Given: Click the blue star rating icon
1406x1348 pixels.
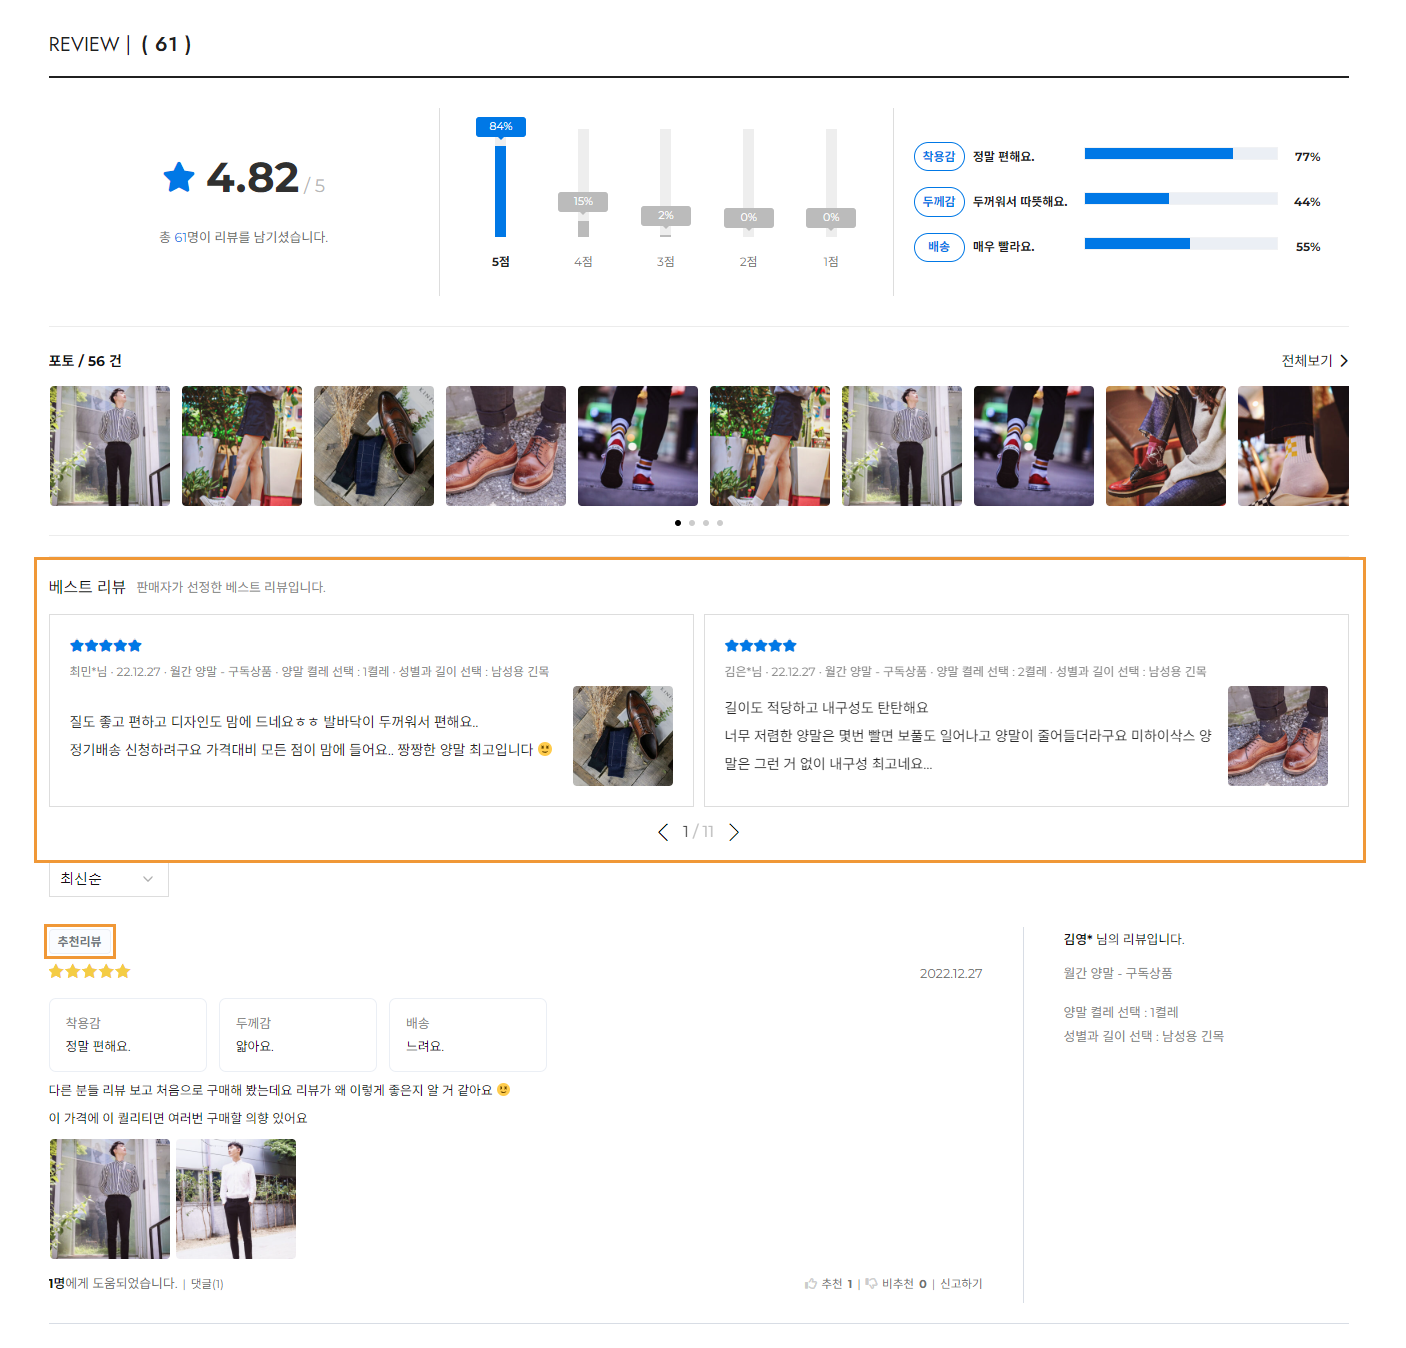Looking at the screenshot, I should click(179, 178).
